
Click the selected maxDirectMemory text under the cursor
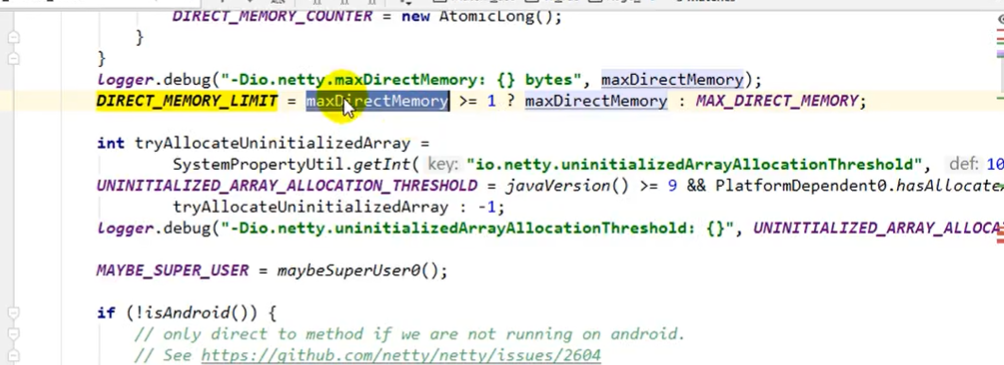point(377,101)
